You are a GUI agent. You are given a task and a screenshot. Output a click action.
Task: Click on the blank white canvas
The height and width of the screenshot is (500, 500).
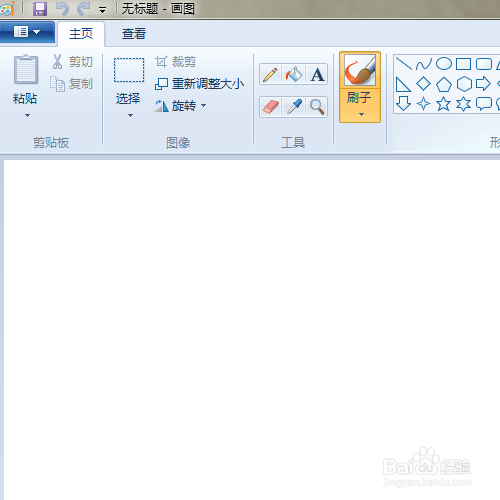252,330
